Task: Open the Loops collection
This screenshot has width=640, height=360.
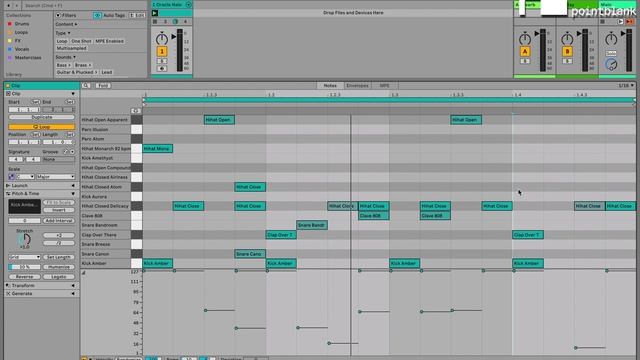Action: (21, 32)
